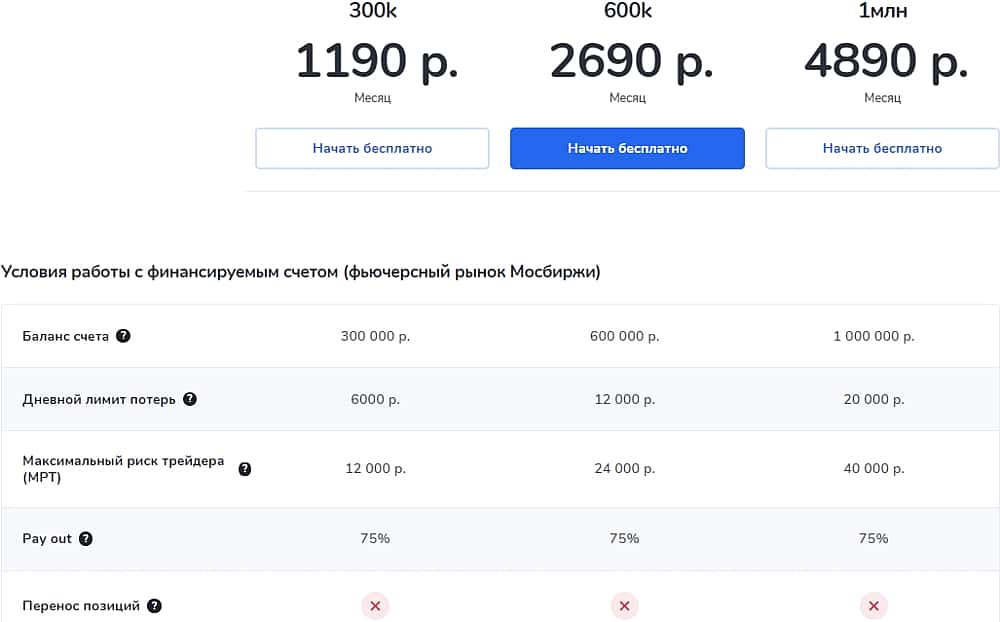Click red cross under 1млн plan column
Image resolution: width=1000 pixels, height=622 pixels.
(873, 606)
